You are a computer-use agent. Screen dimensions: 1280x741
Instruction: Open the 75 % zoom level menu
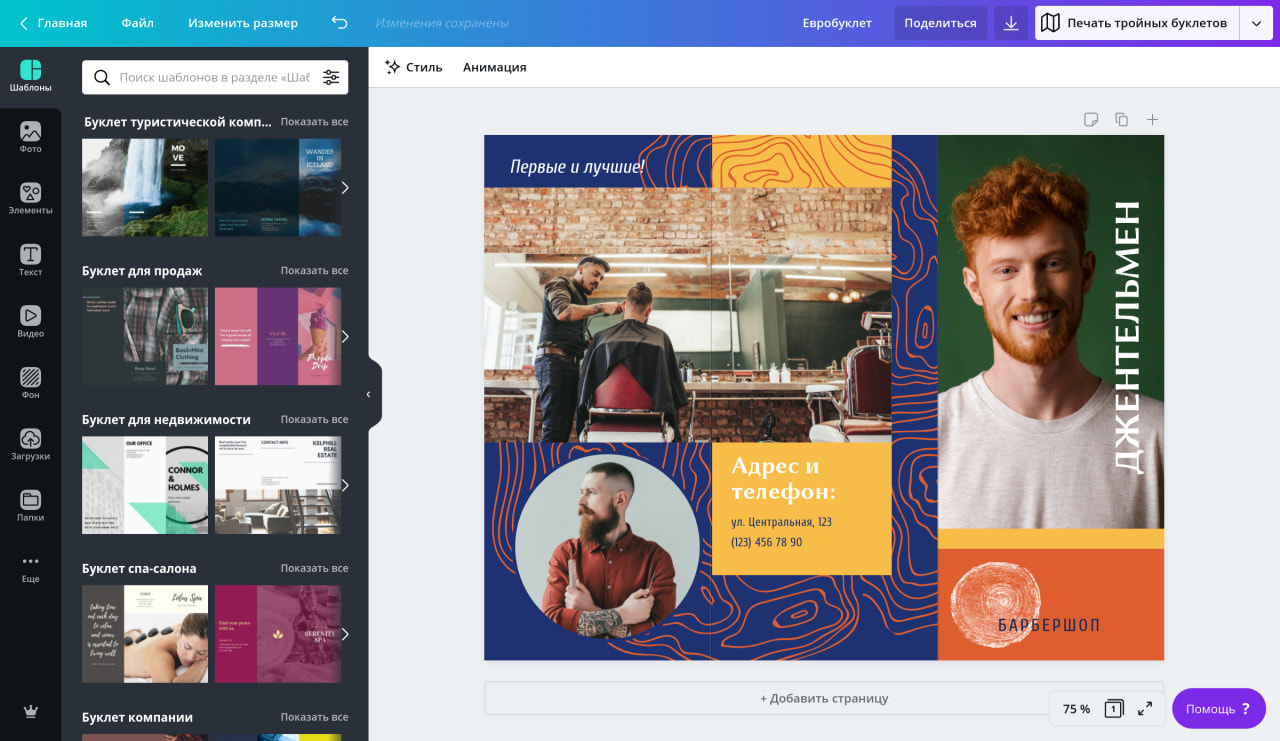[x=1076, y=709]
